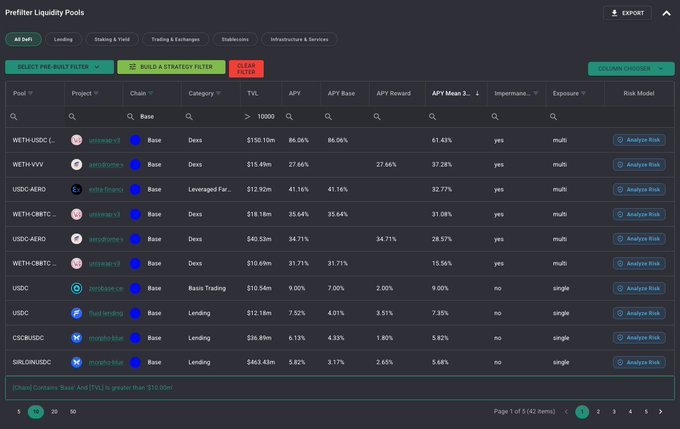Sort by APY column header
This screenshot has height=429, width=680.
tap(295, 93)
